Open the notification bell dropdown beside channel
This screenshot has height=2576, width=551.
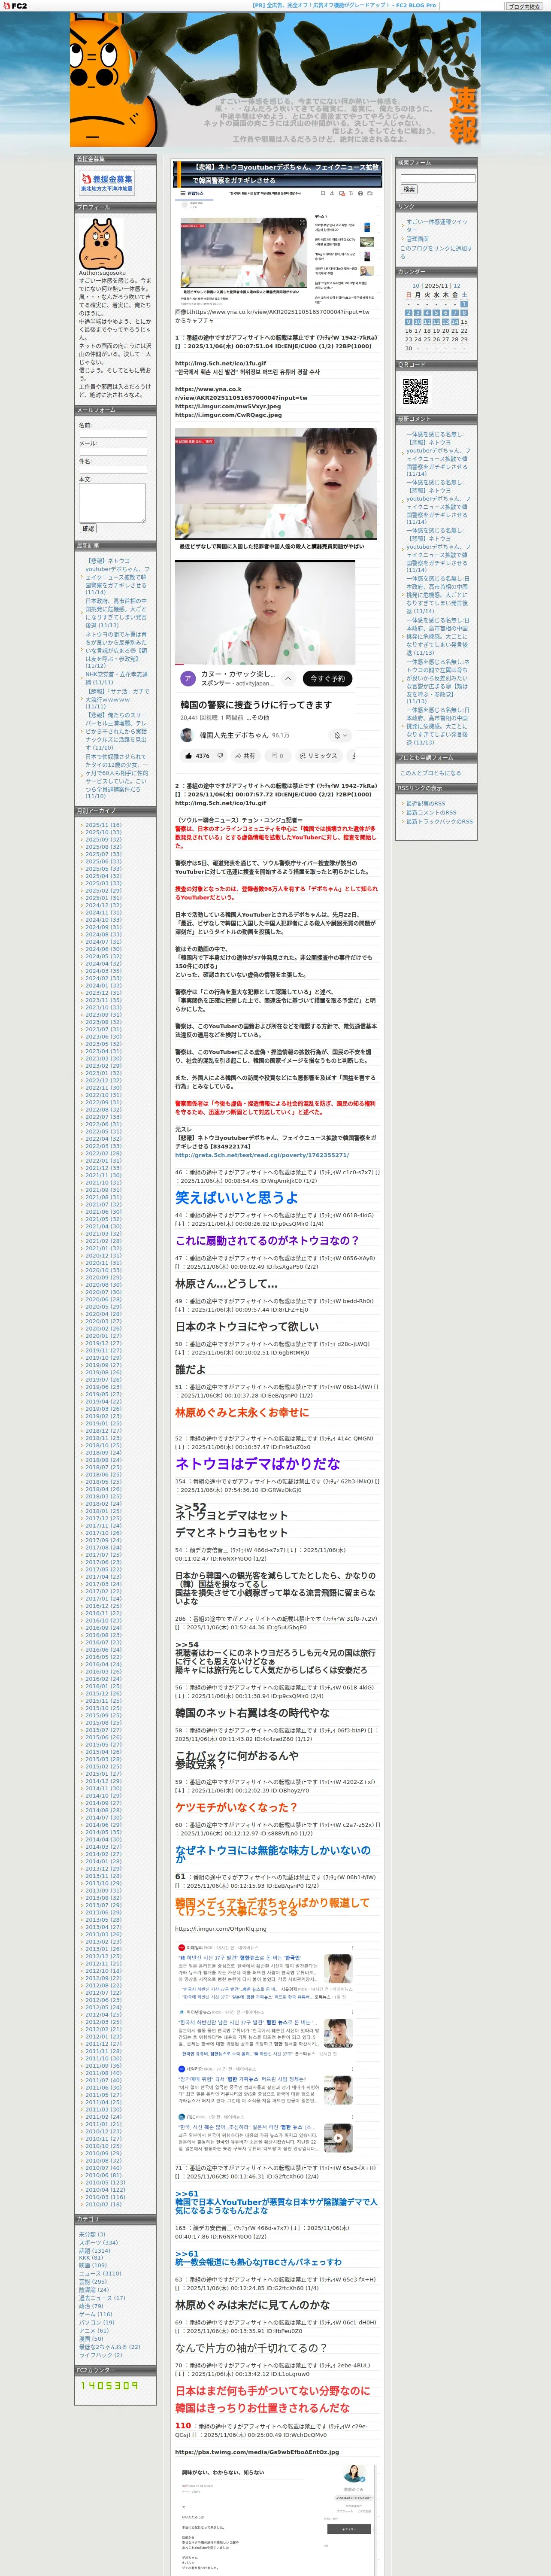342,735
